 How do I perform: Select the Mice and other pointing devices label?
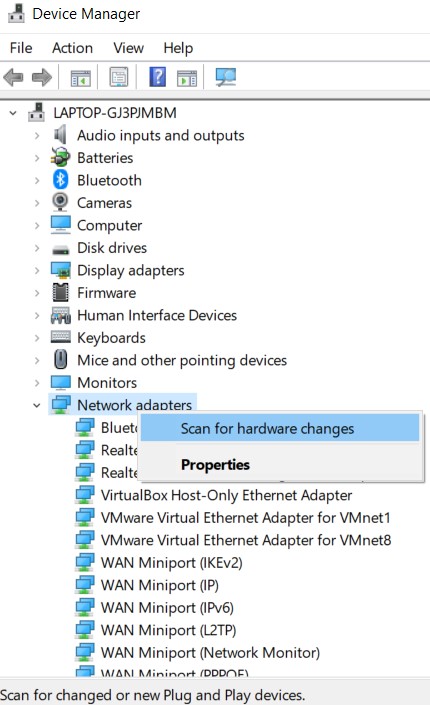182,360
